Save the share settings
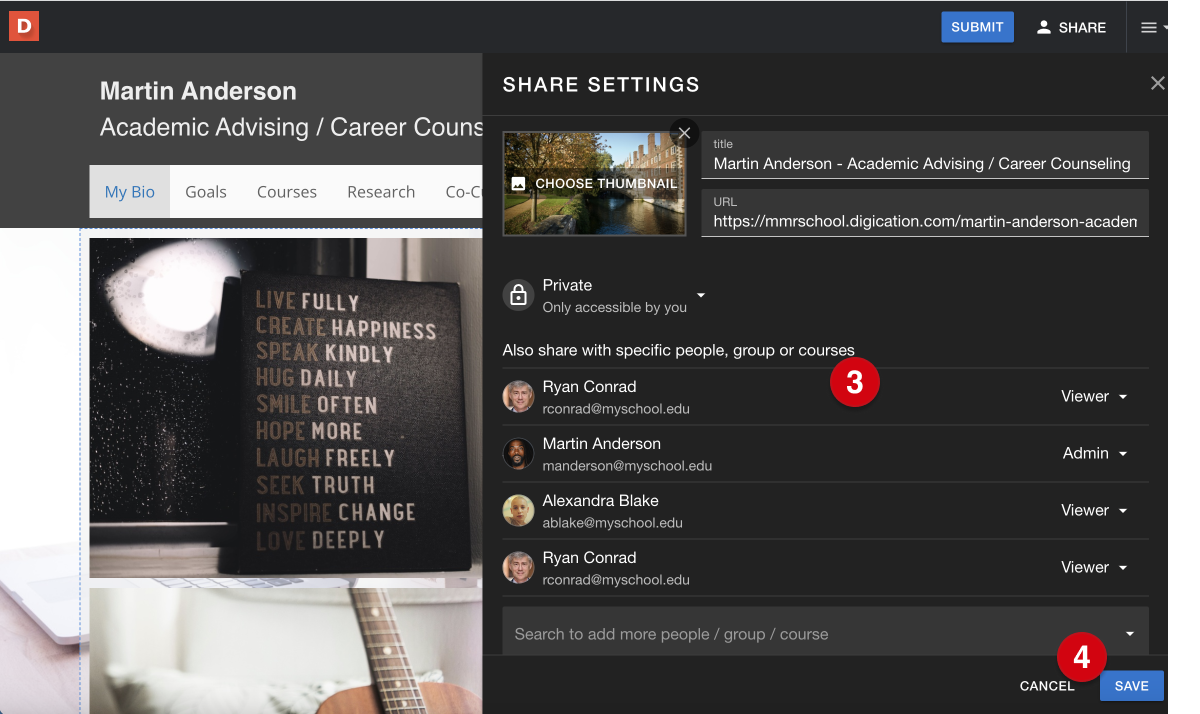Screen dimensions: 1200x714 coord(1132,686)
